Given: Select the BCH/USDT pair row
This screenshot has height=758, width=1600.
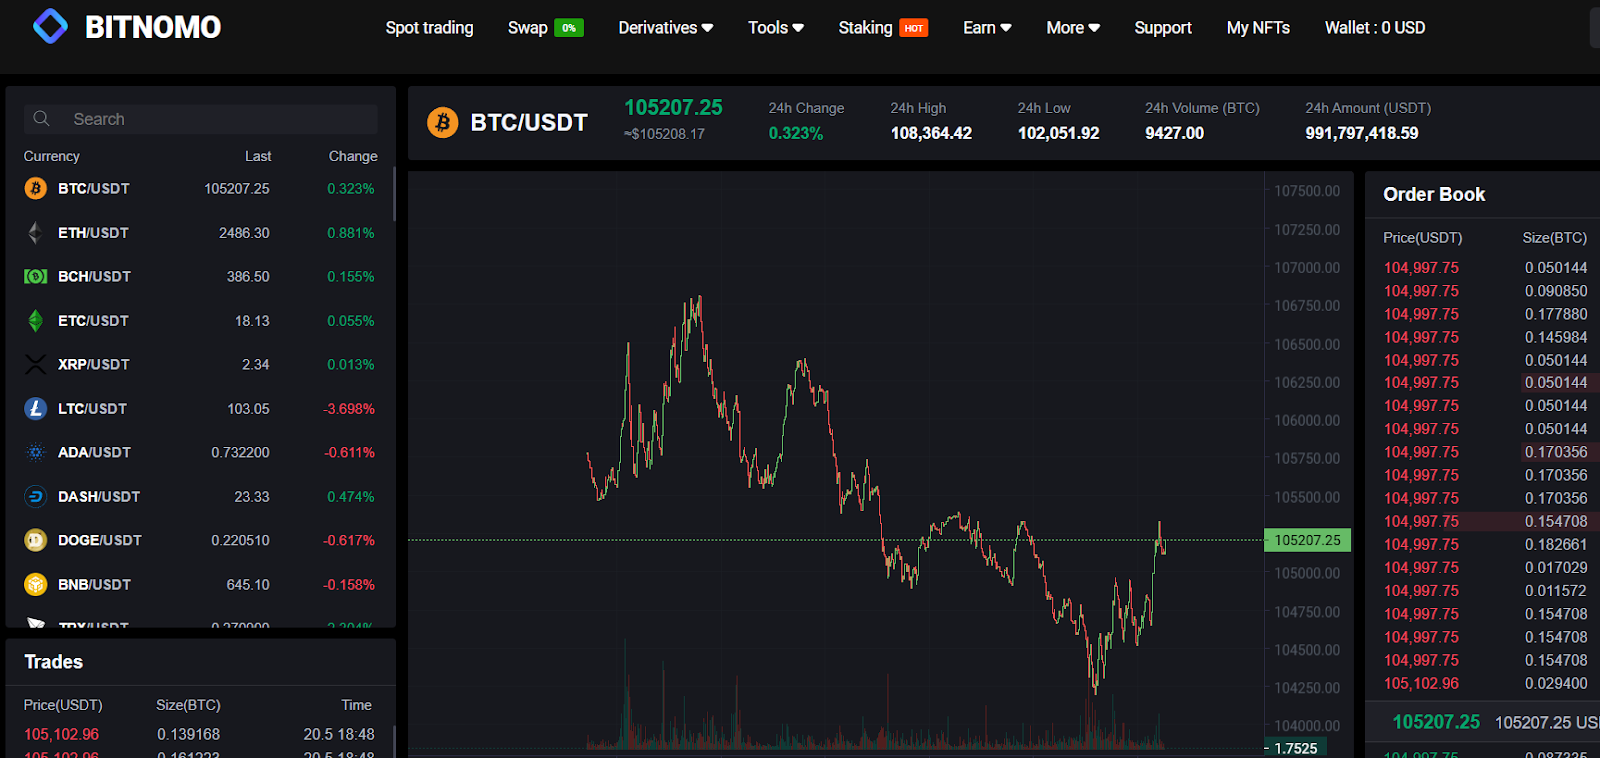Looking at the screenshot, I should pos(200,276).
